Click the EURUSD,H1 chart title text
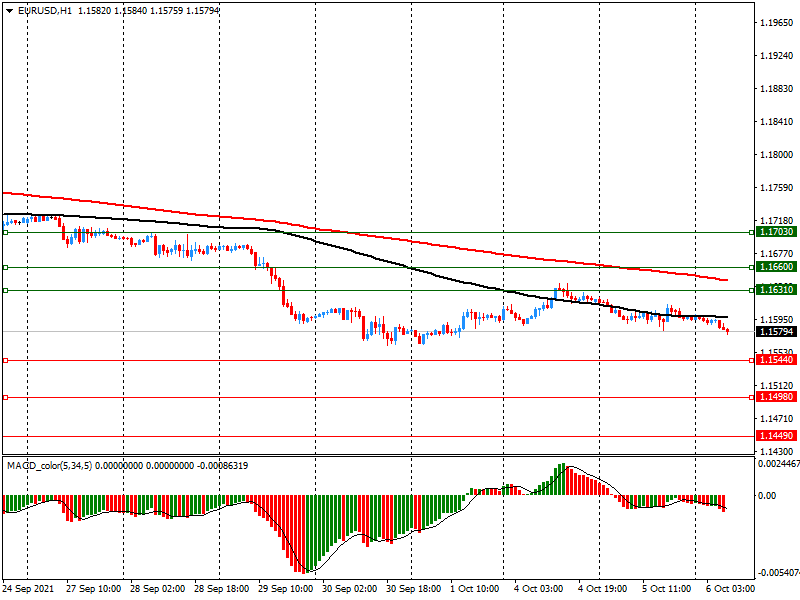 pos(45,11)
